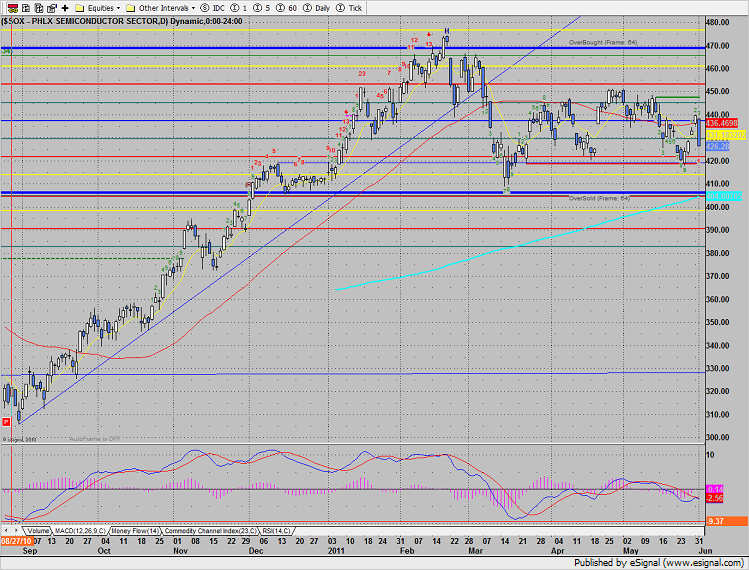Click the OverSold (Frame: 64) label
Screen dimensions: 749x570
click(x=599, y=198)
